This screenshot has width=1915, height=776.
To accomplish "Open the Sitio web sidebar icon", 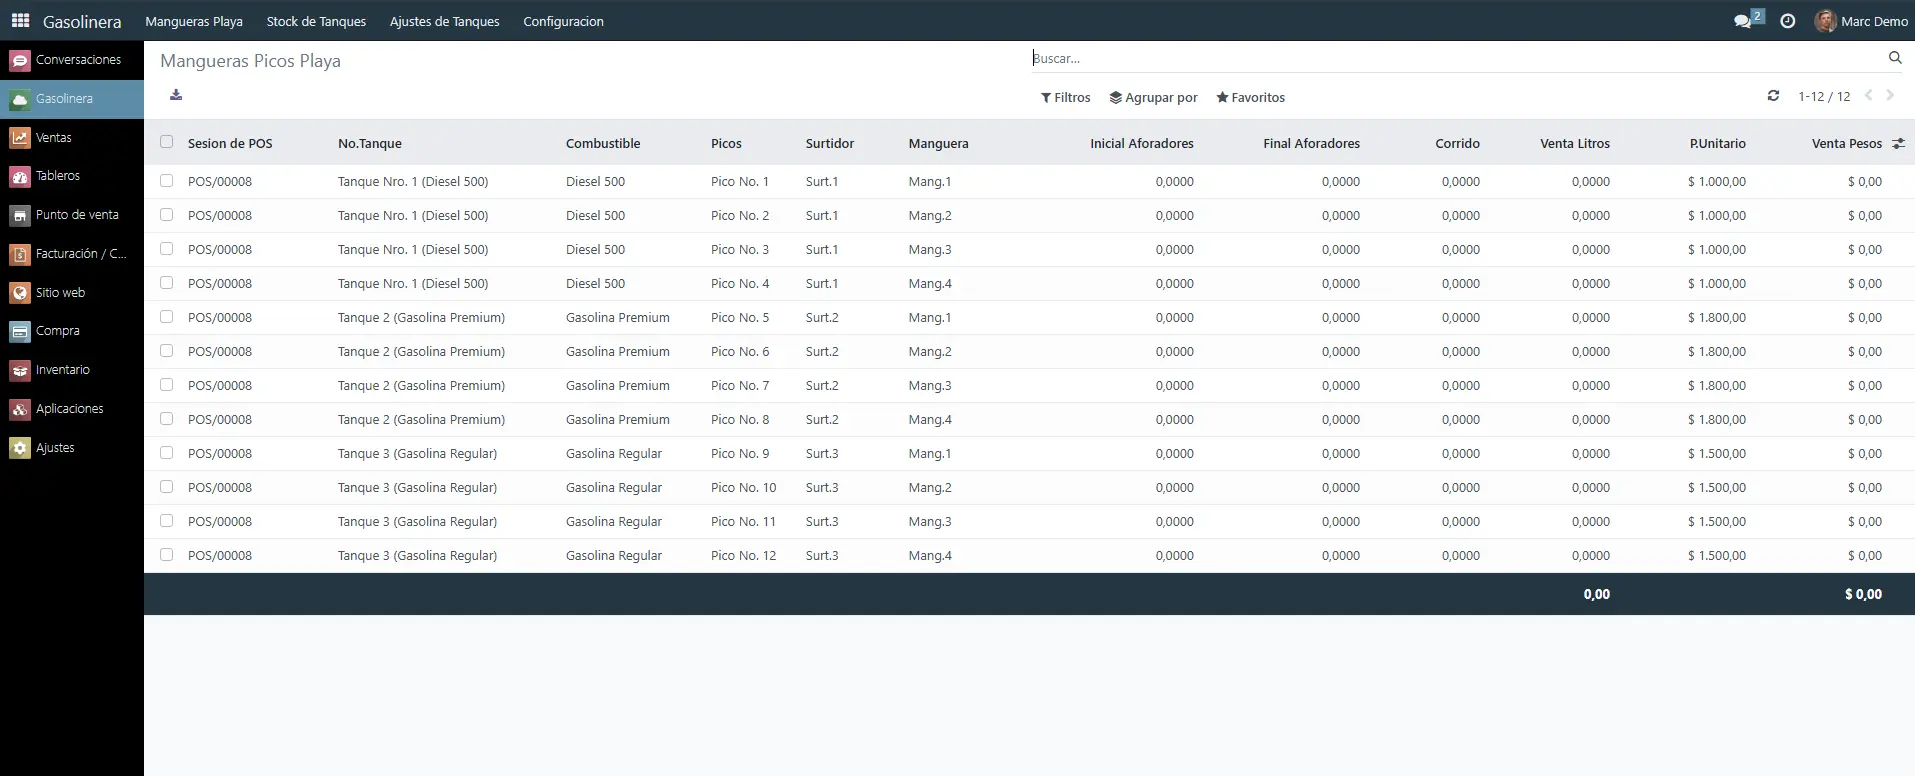I will click(20, 293).
